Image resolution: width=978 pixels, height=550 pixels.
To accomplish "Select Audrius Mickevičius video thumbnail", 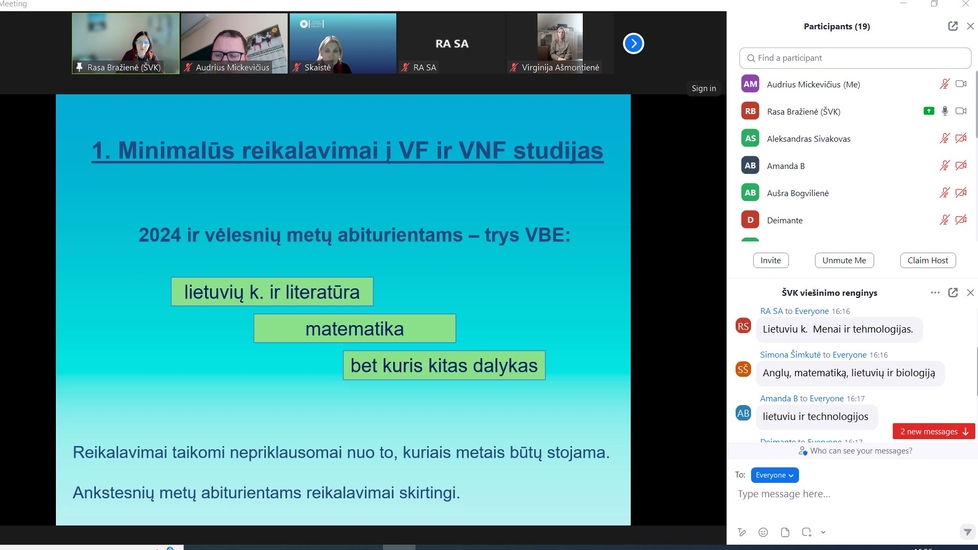I will click(234, 43).
